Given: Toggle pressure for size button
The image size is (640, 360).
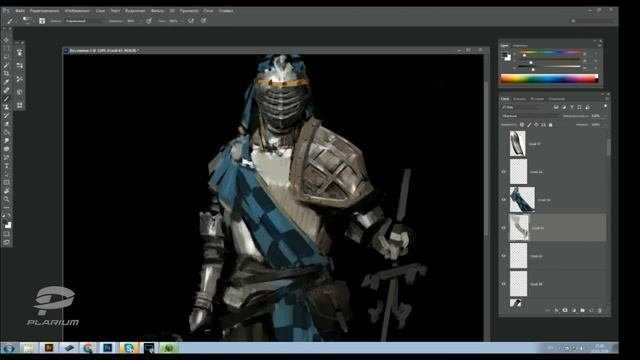Looking at the screenshot, I should point(203,20).
